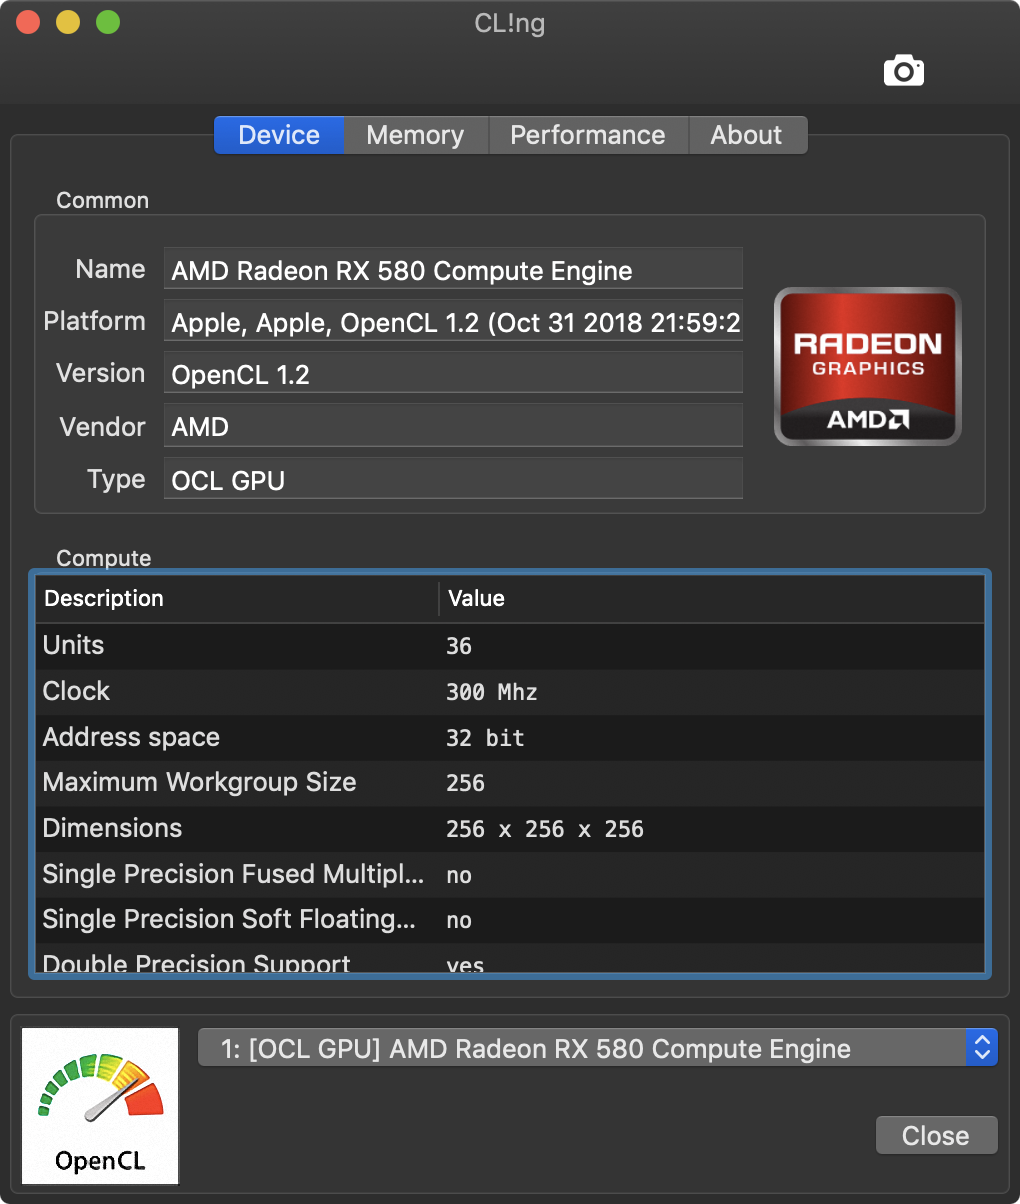Viewport: 1020px width, 1204px height.
Task: Click the 300 Mhz clock value
Action: (492, 692)
